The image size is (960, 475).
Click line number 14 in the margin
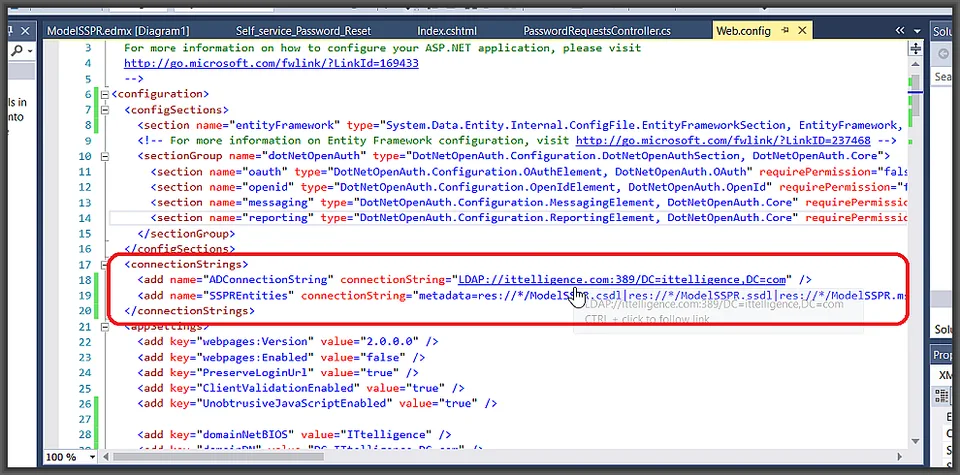coord(85,217)
